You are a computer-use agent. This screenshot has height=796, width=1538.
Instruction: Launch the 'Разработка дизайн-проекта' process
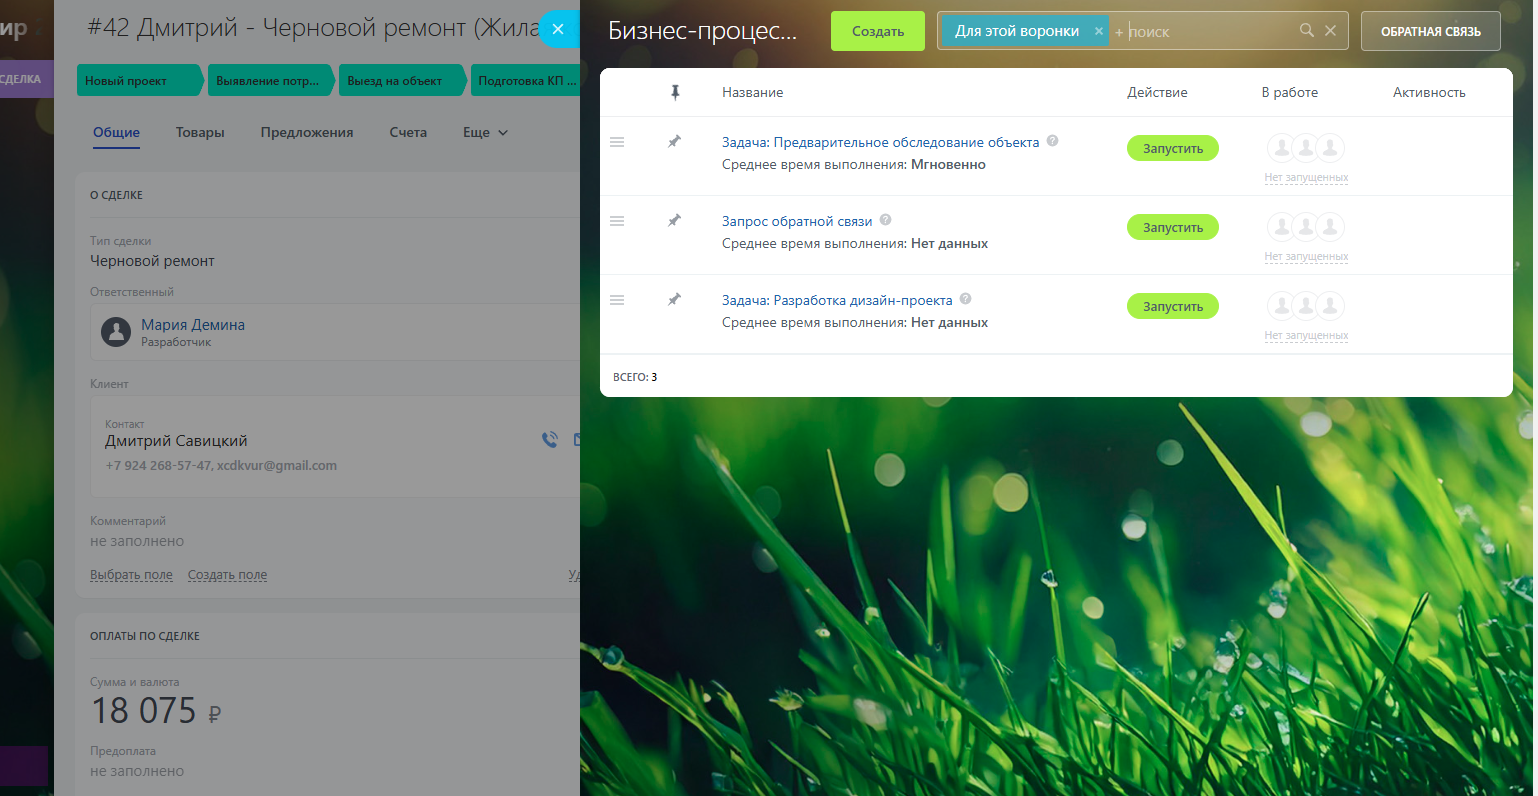coord(1173,306)
